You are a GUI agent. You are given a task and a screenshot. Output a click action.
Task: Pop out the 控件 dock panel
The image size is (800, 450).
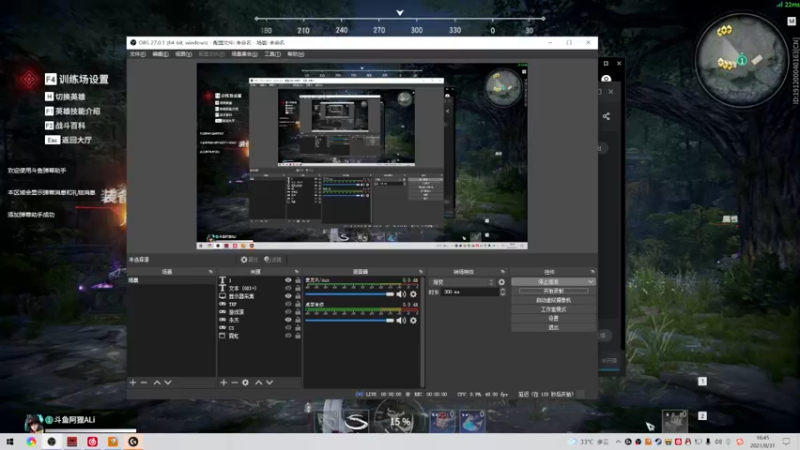592,272
